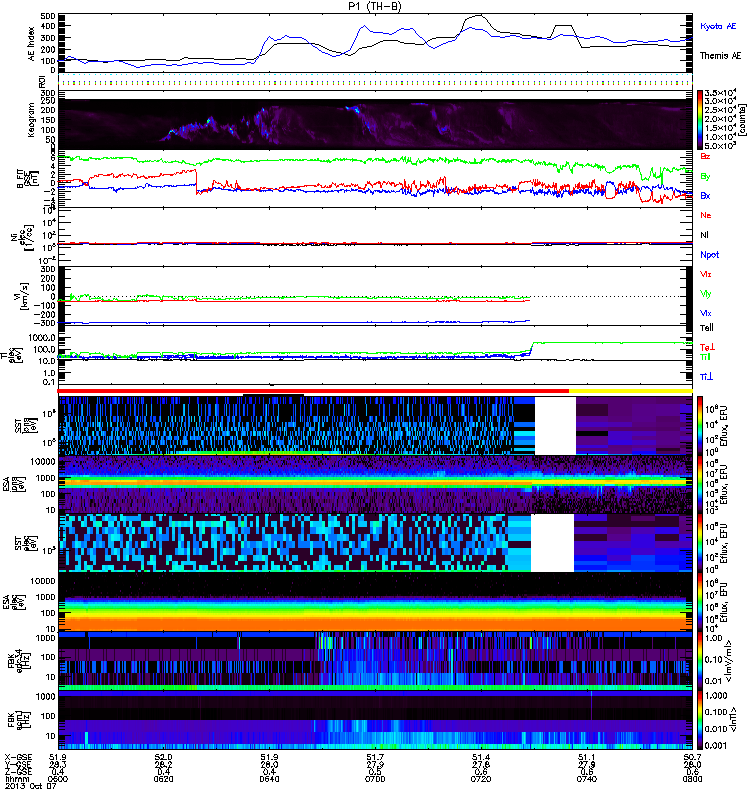Click the green By legend label

click(x=705, y=176)
